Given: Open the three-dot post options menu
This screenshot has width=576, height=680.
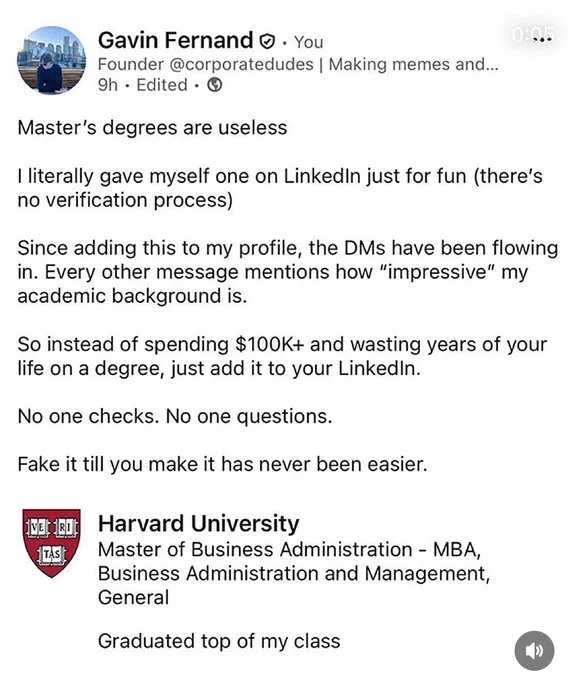Looking at the screenshot, I should (x=543, y=39).
